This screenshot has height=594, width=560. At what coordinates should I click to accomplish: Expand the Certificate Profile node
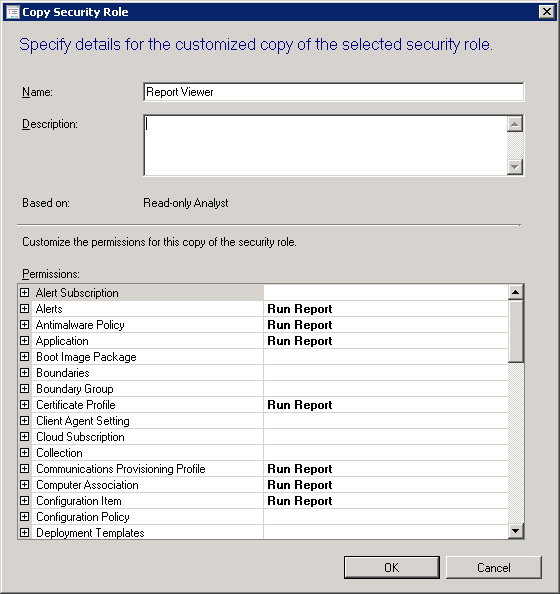tap(25, 405)
